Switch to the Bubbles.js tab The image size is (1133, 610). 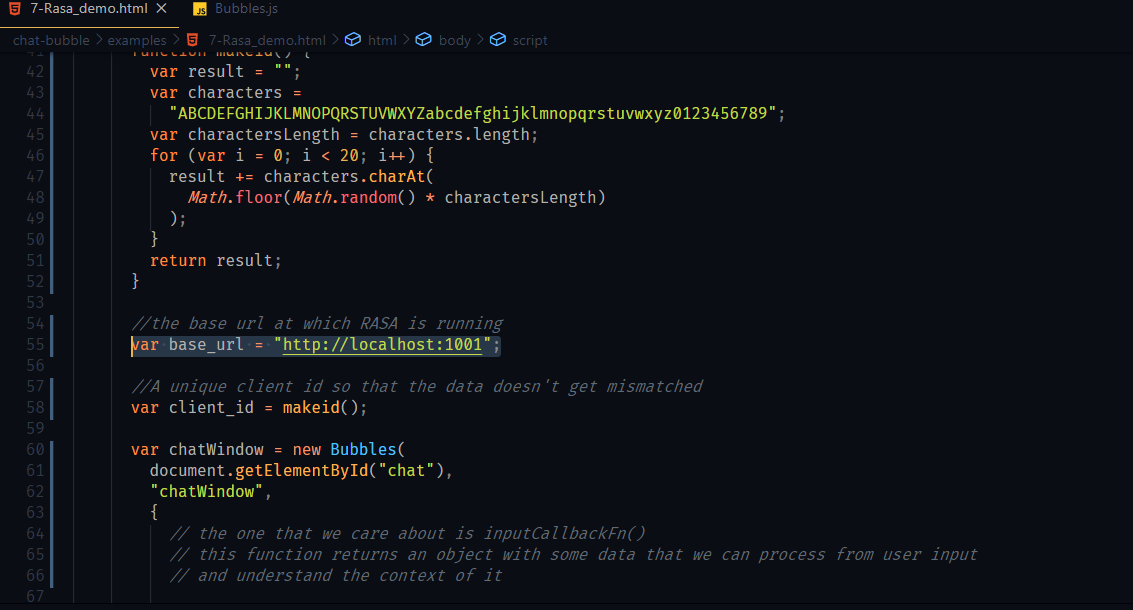246,9
